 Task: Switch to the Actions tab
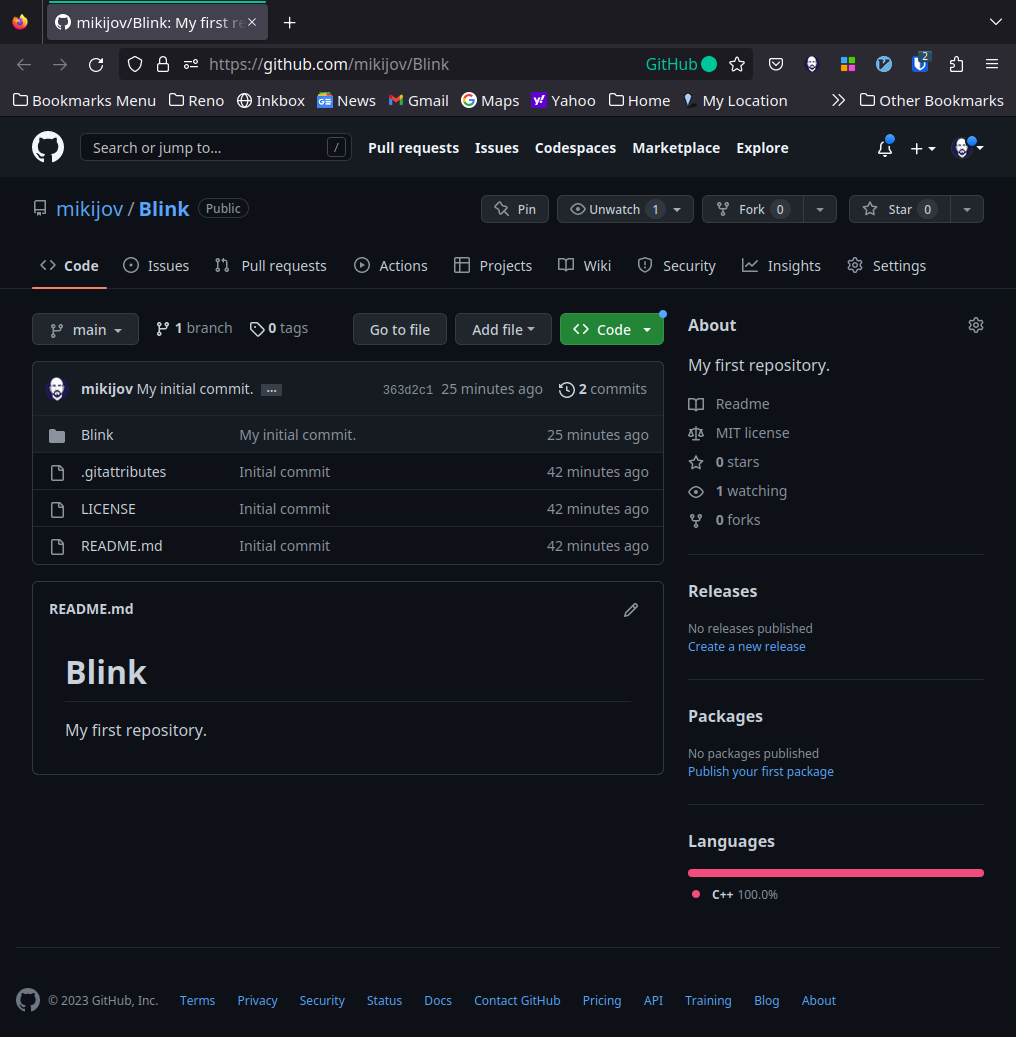click(x=391, y=266)
